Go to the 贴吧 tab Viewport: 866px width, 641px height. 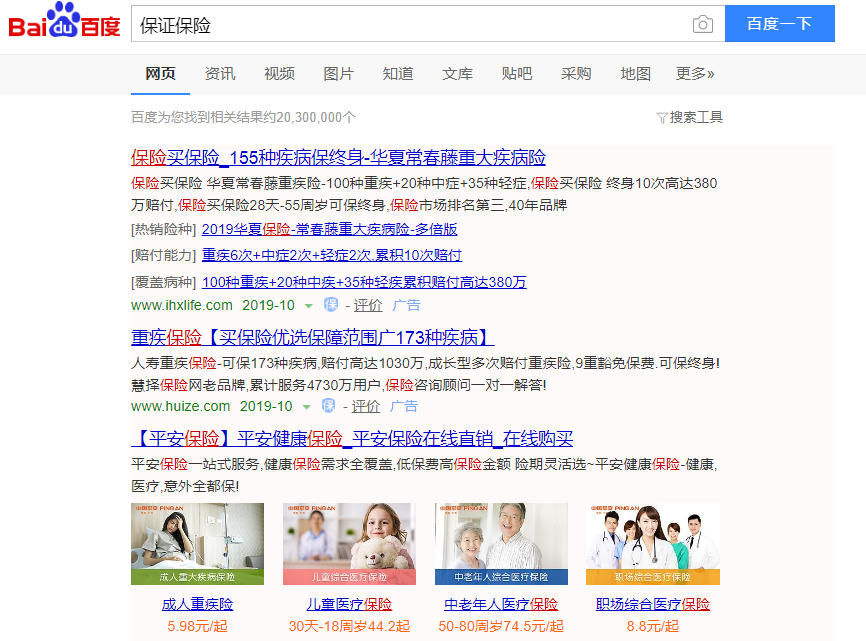[517, 74]
